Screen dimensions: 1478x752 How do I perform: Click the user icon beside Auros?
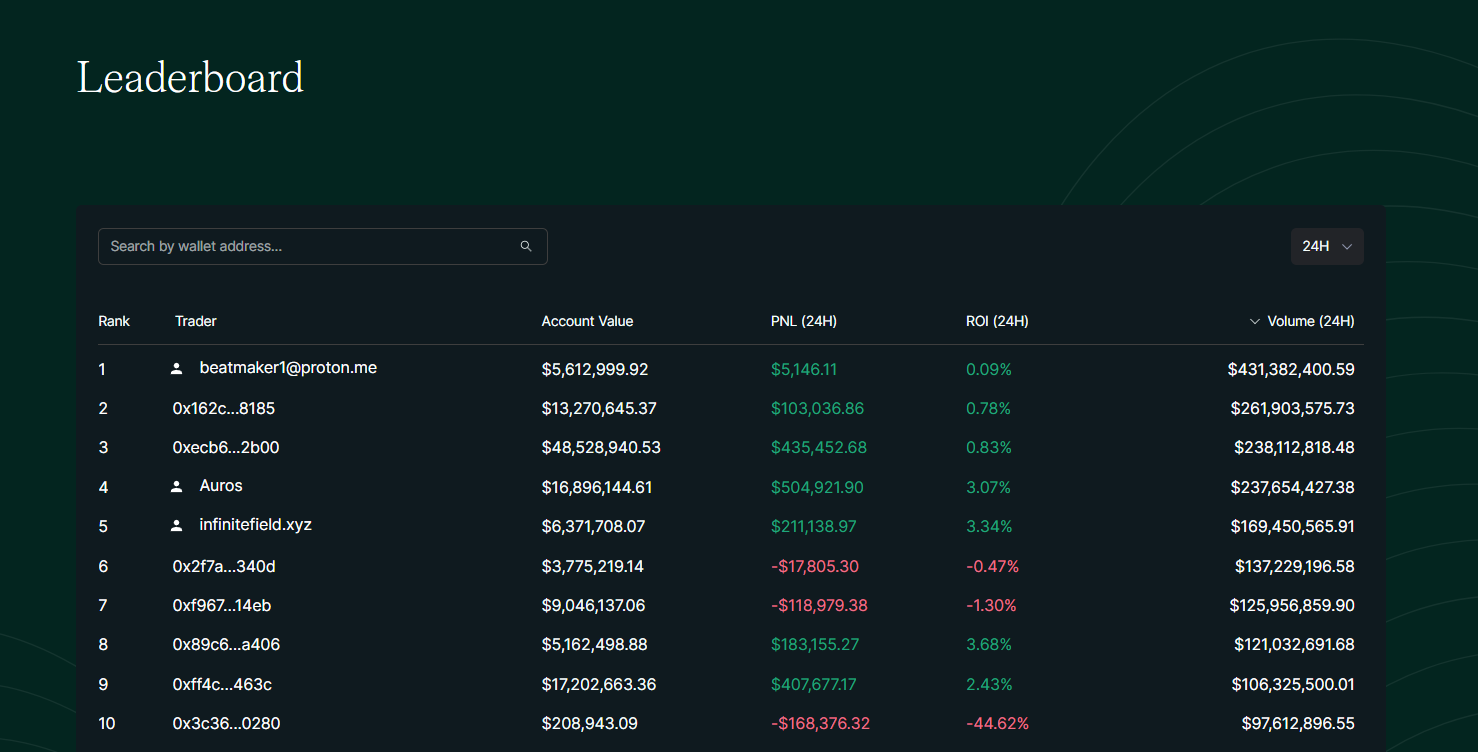[x=177, y=486]
